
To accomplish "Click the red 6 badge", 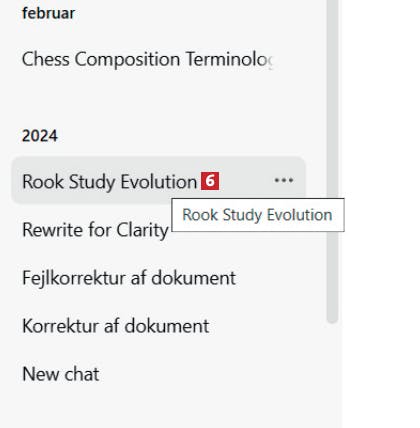I will pos(210,181).
